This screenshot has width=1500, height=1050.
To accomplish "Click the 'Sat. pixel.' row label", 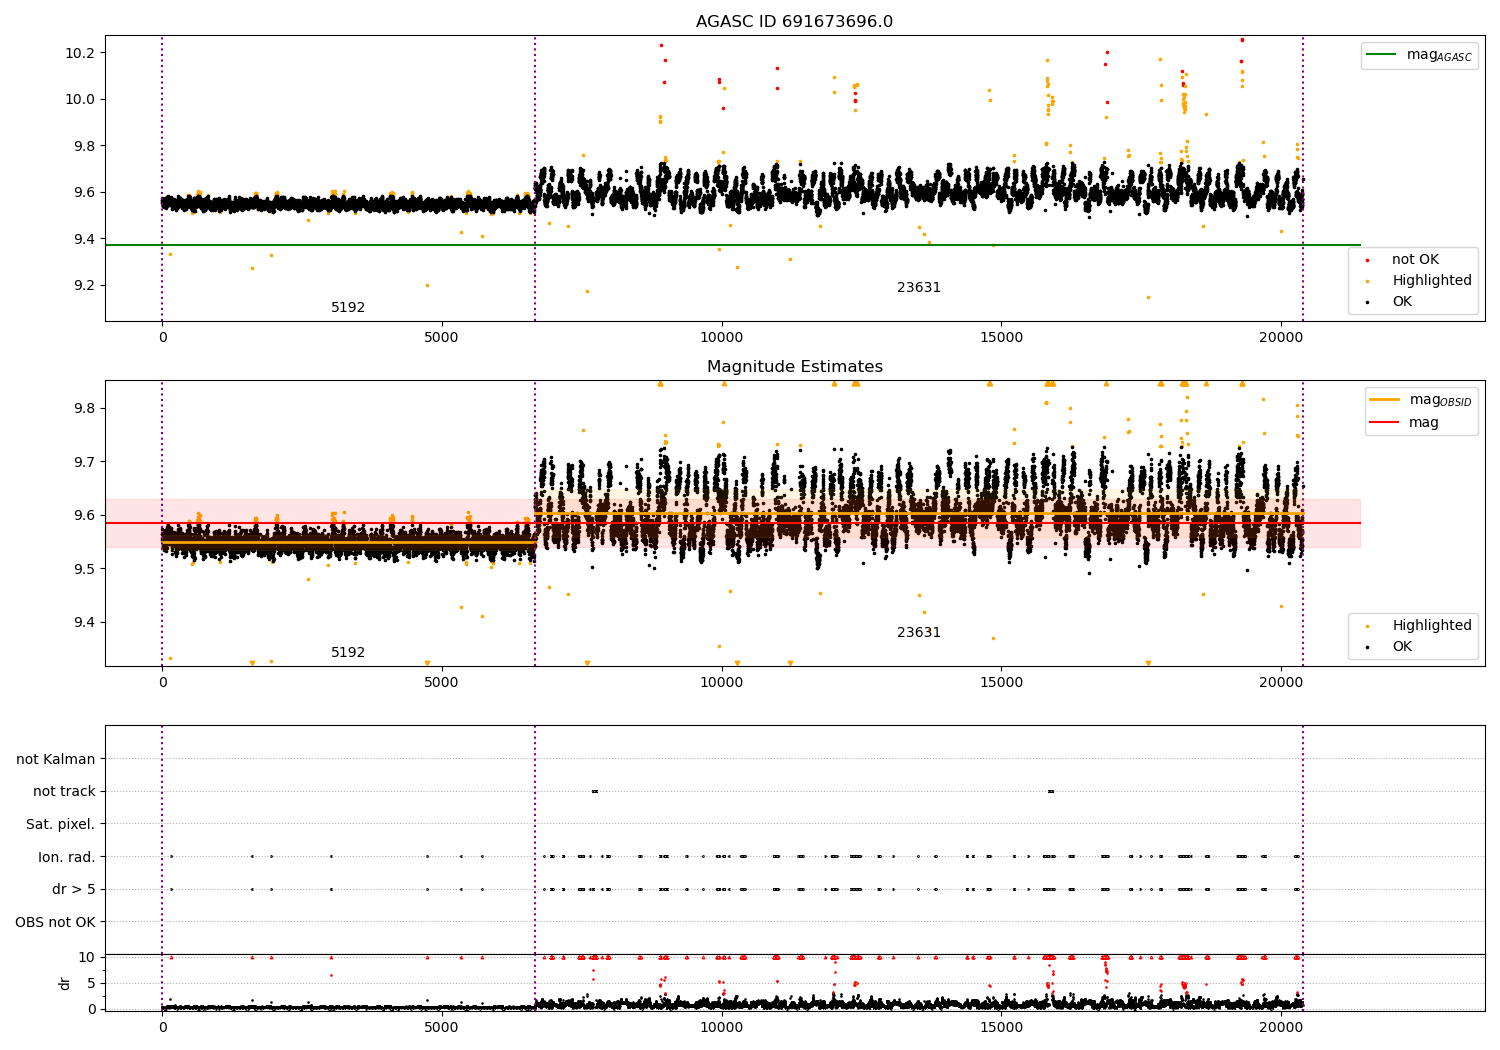I will click(x=61, y=824).
